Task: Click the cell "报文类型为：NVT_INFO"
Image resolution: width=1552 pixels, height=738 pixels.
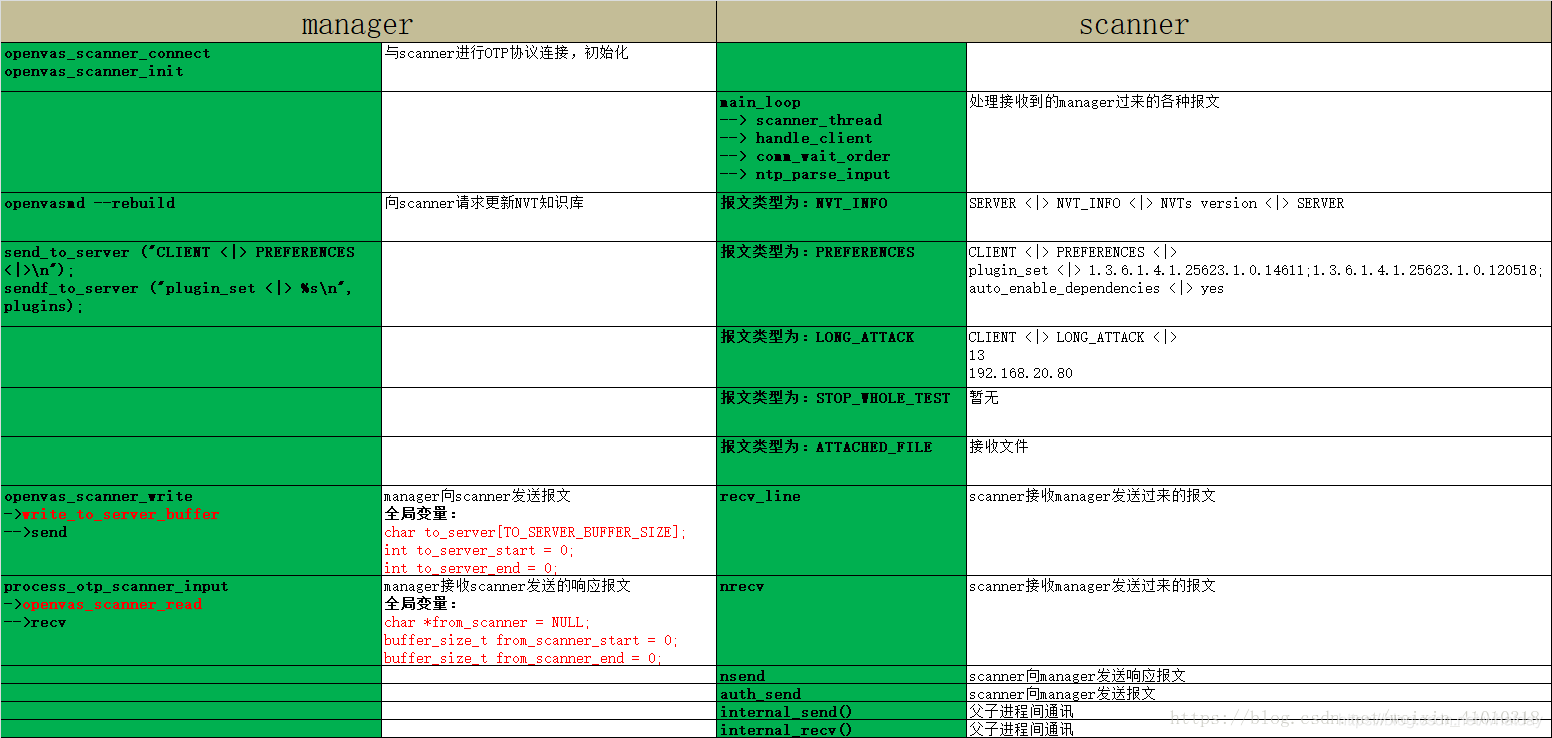Action: tap(842, 216)
